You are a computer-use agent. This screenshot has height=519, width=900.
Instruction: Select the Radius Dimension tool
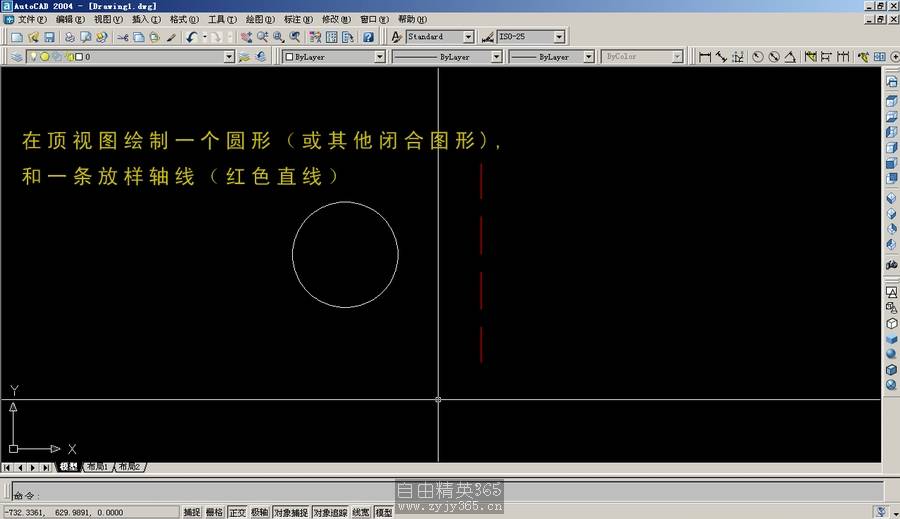tap(757, 57)
